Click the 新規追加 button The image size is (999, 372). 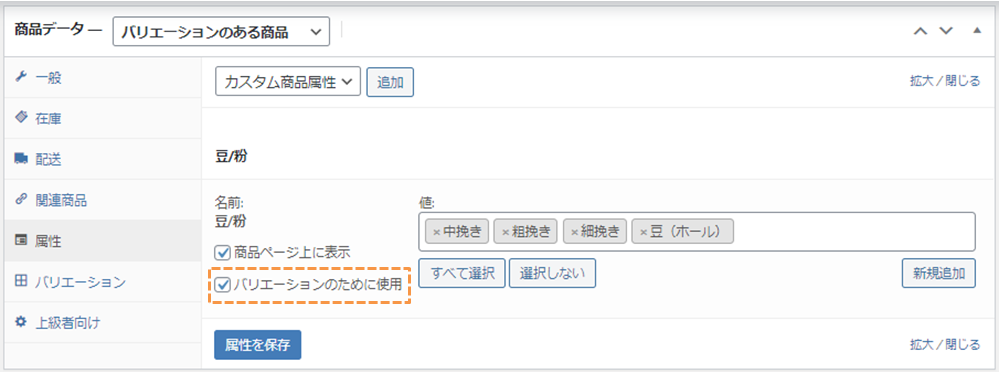coord(939,273)
